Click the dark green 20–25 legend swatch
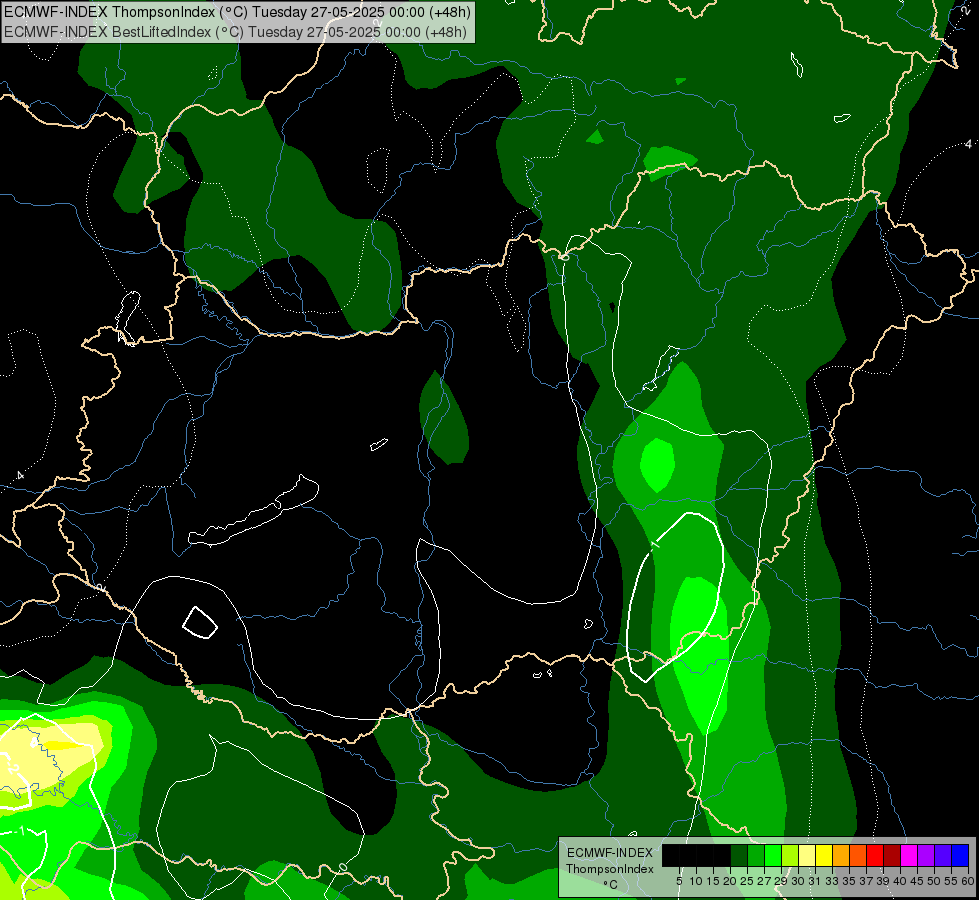Image resolution: width=979 pixels, height=900 pixels. [x=739, y=855]
